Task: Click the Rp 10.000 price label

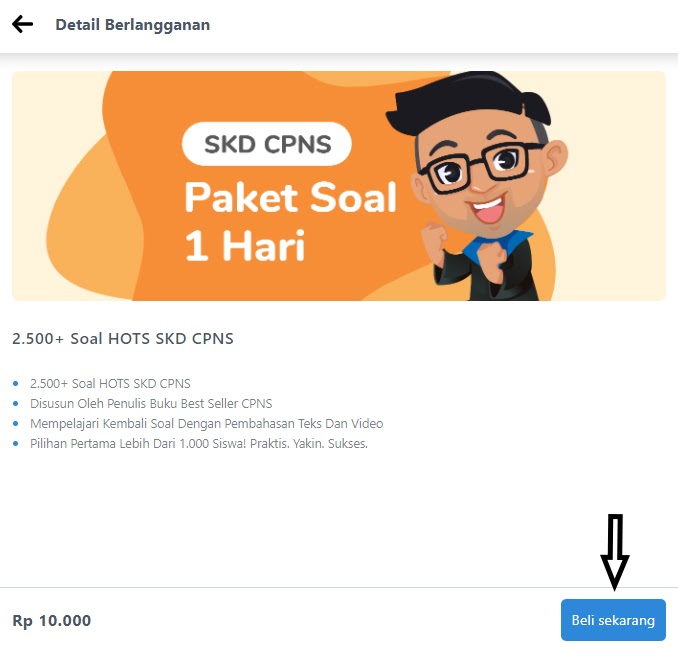Action: (x=52, y=620)
